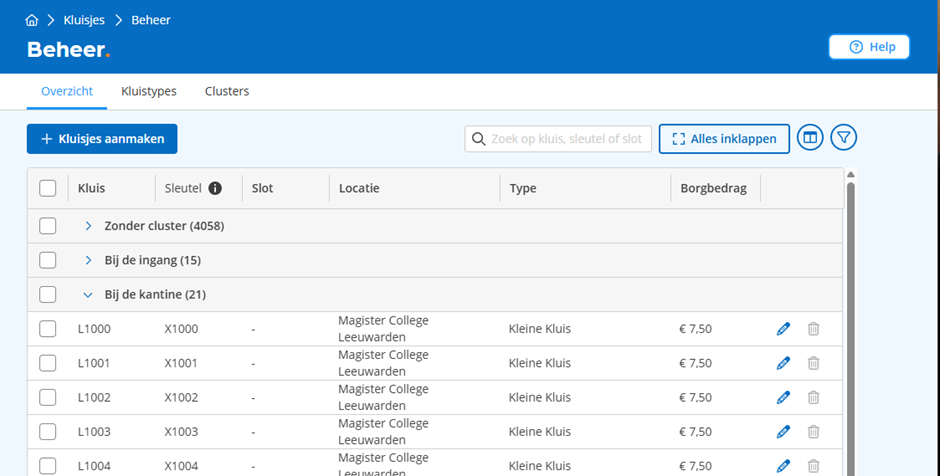Open the filter funnel icon
The image size is (940, 476).
point(845,139)
